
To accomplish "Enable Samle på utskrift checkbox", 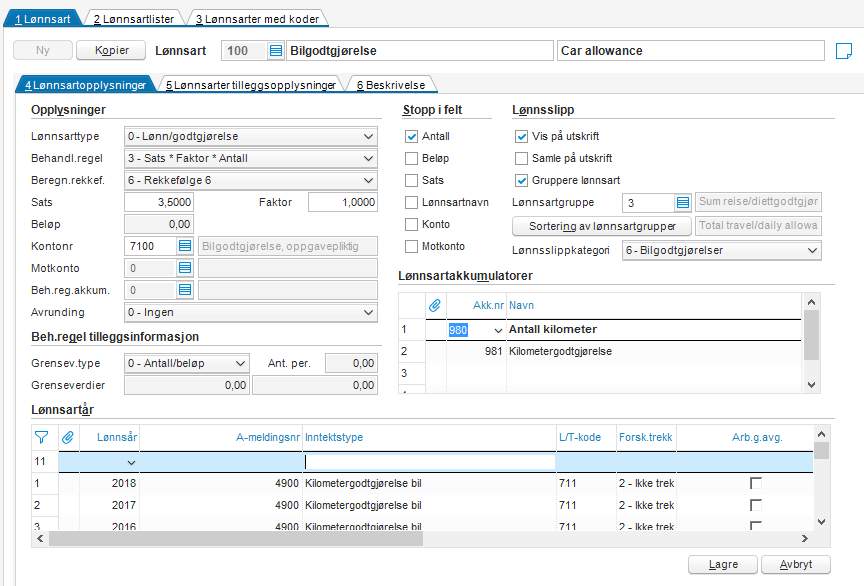I will [x=521, y=159].
